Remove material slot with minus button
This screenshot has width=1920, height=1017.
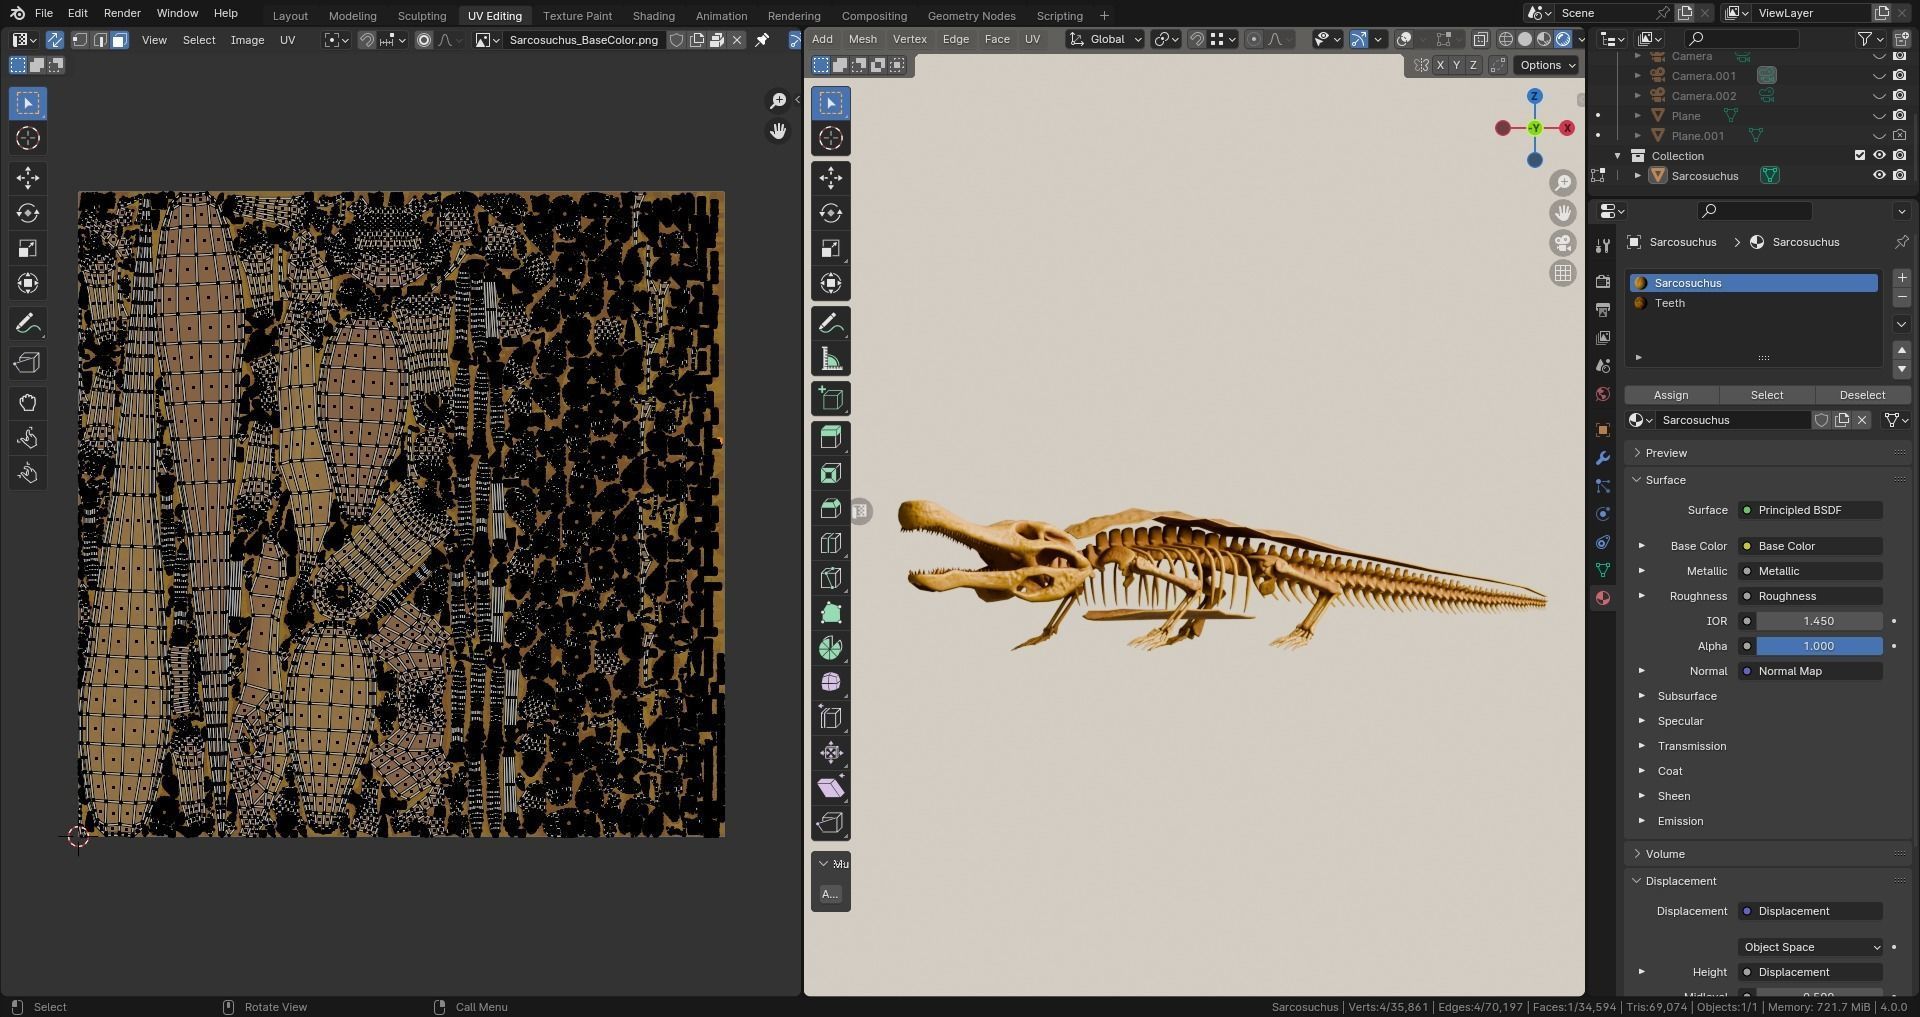coord(1901,298)
